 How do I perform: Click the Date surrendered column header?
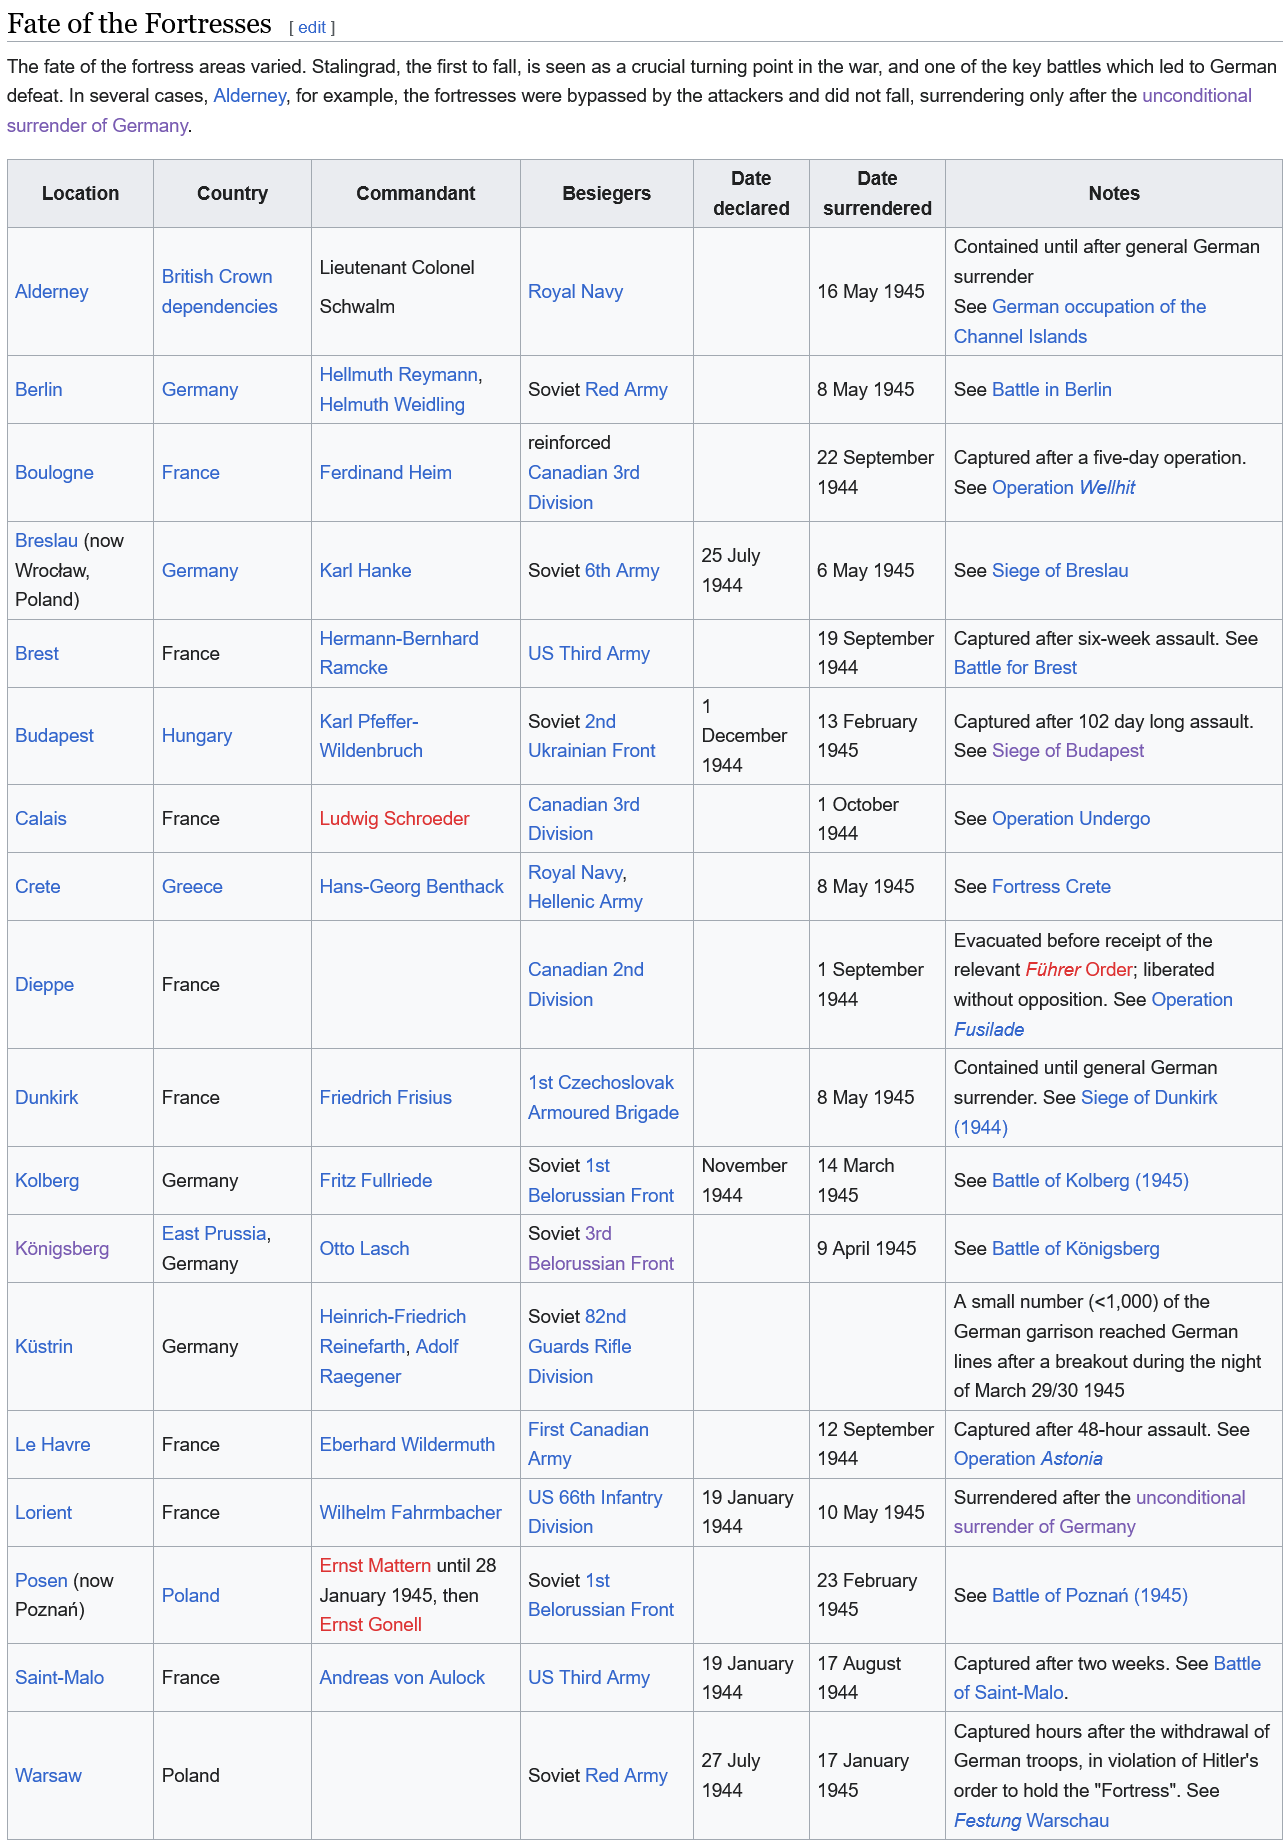tap(877, 194)
